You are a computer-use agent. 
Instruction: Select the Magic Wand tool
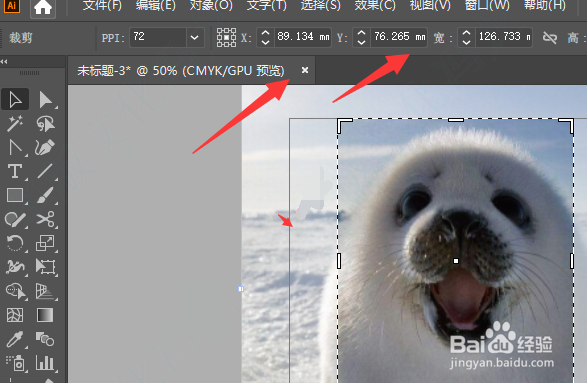pyautogui.click(x=15, y=124)
